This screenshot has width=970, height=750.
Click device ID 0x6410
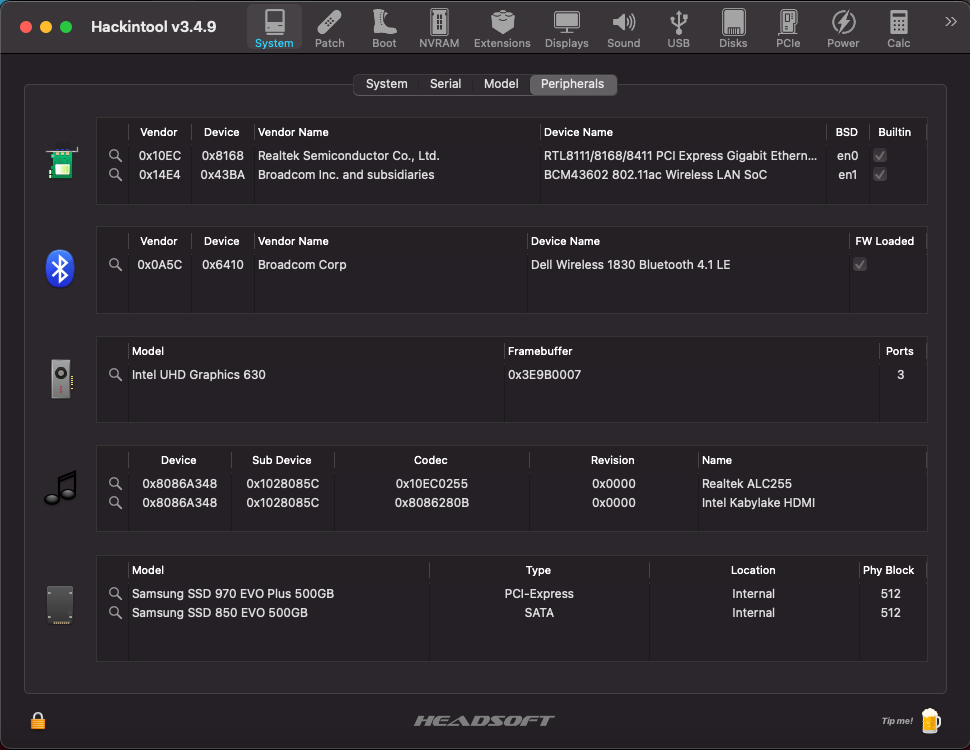coord(223,264)
